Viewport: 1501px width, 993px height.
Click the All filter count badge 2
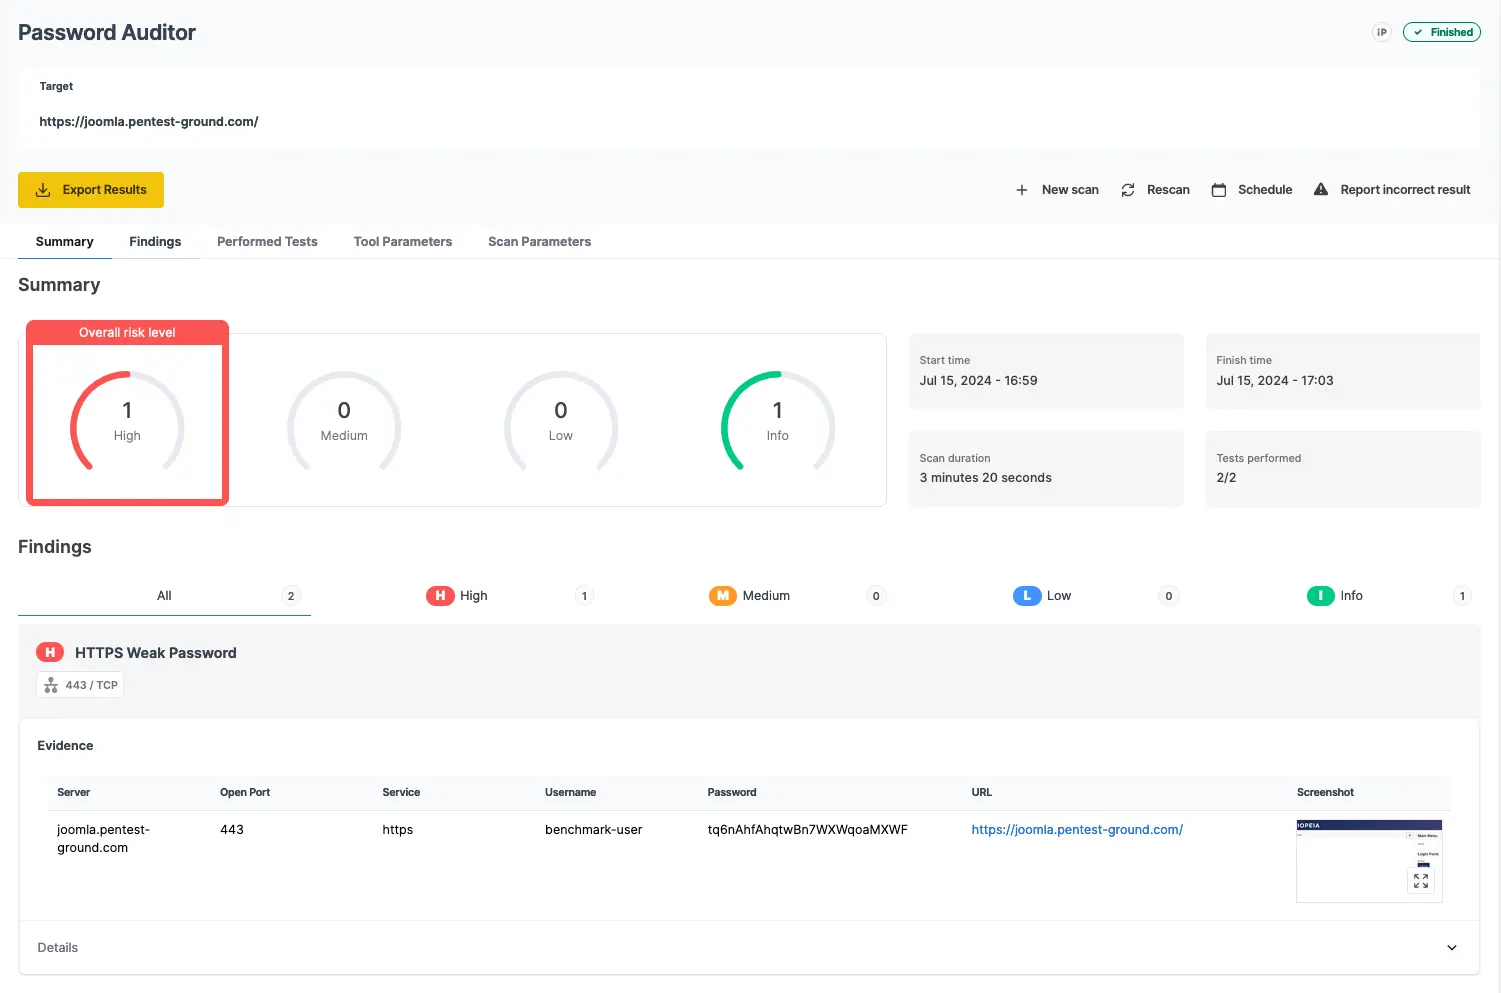pyautogui.click(x=291, y=596)
